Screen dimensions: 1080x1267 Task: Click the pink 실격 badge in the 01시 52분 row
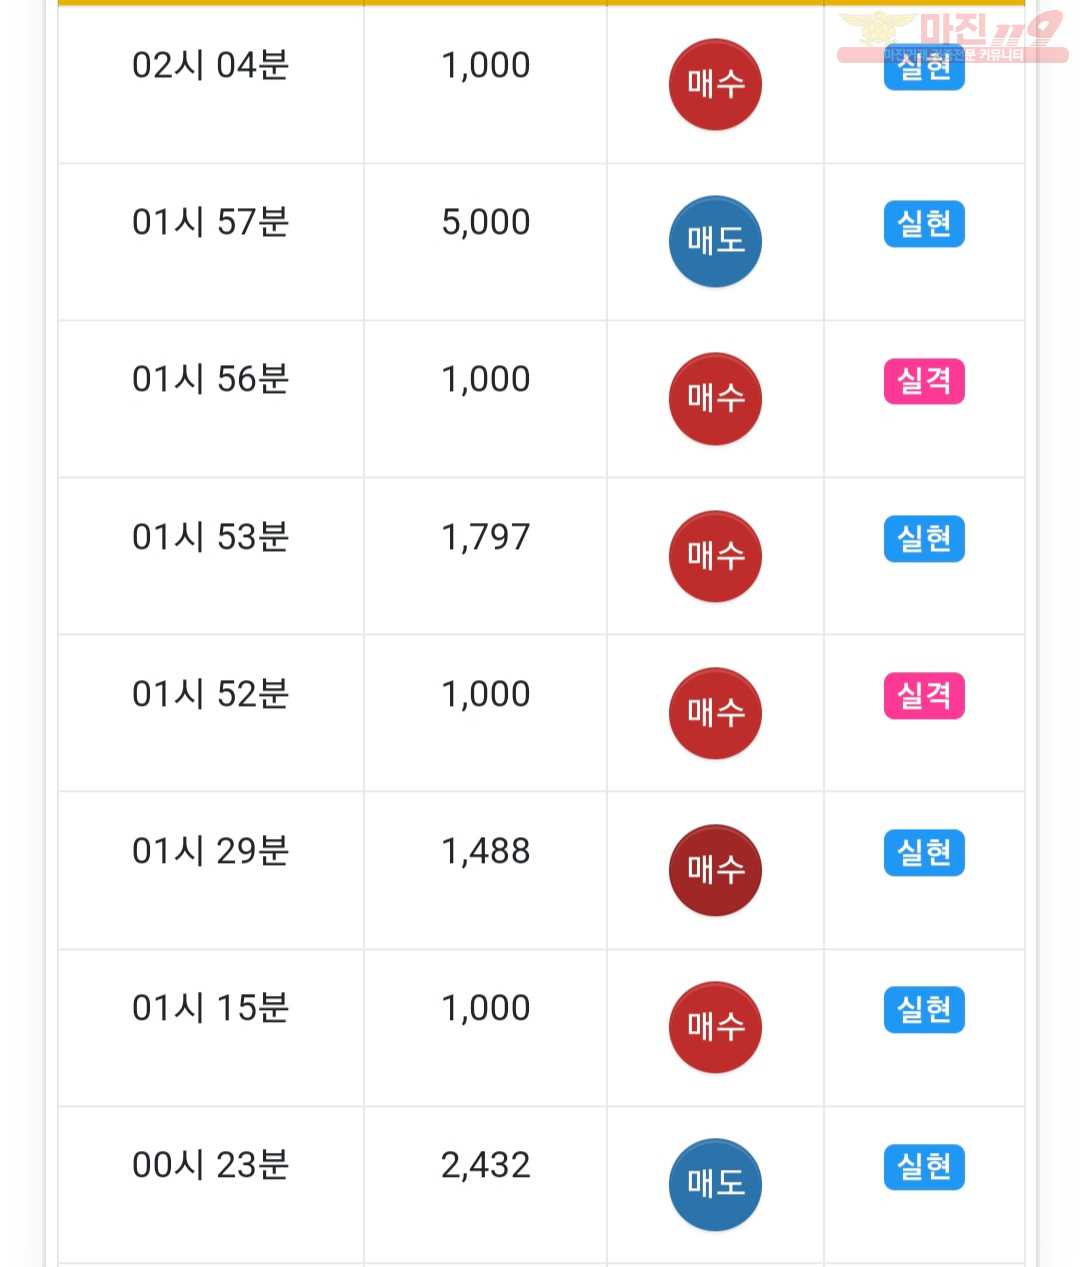point(924,696)
